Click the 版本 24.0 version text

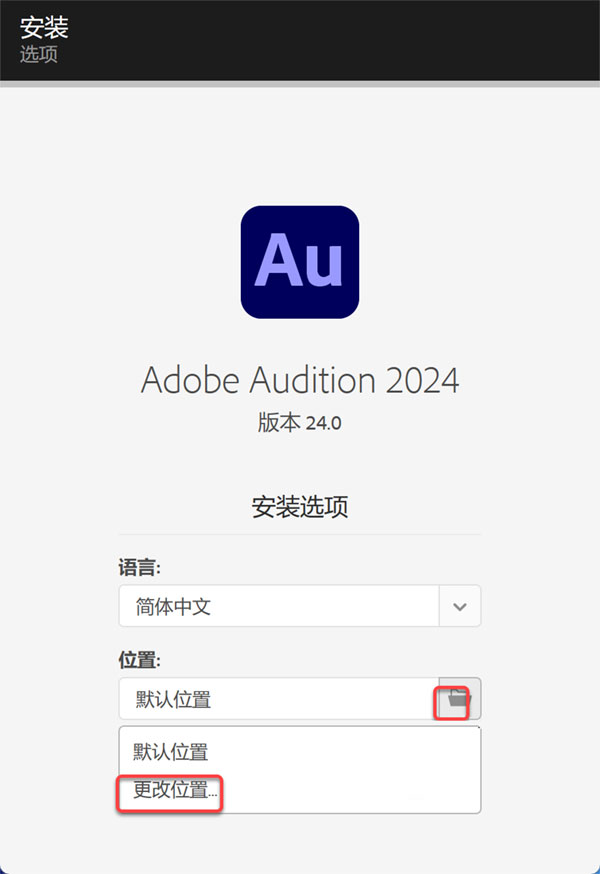(299, 423)
